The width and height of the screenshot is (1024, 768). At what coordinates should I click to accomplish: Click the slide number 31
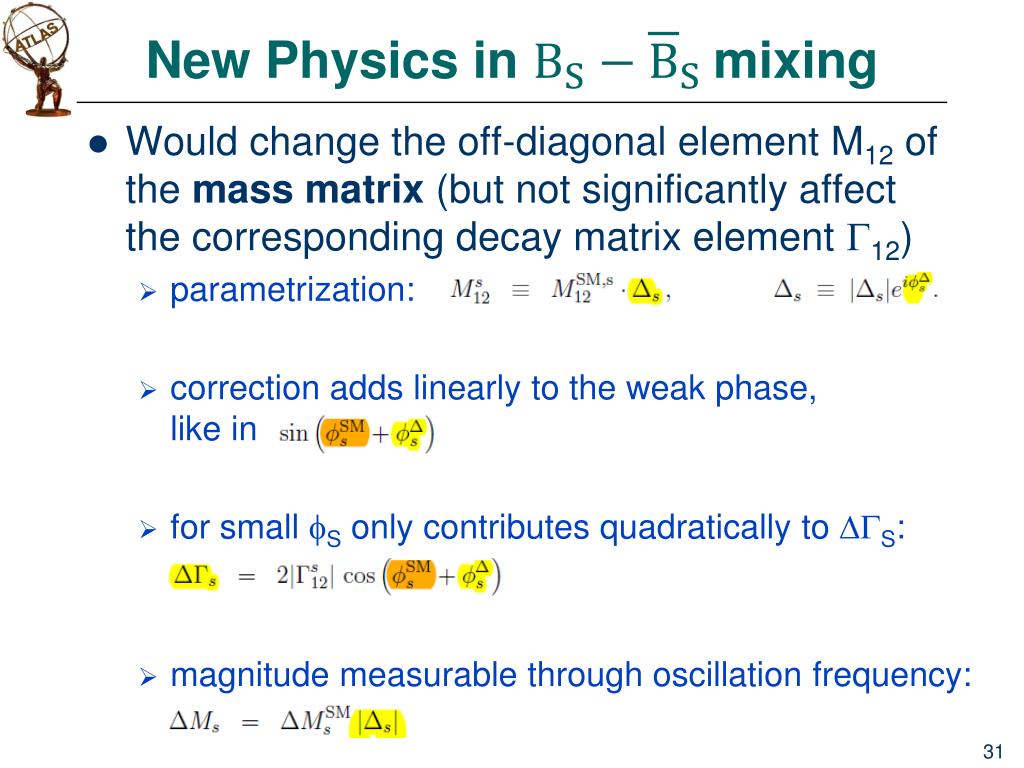(x=993, y=751)
